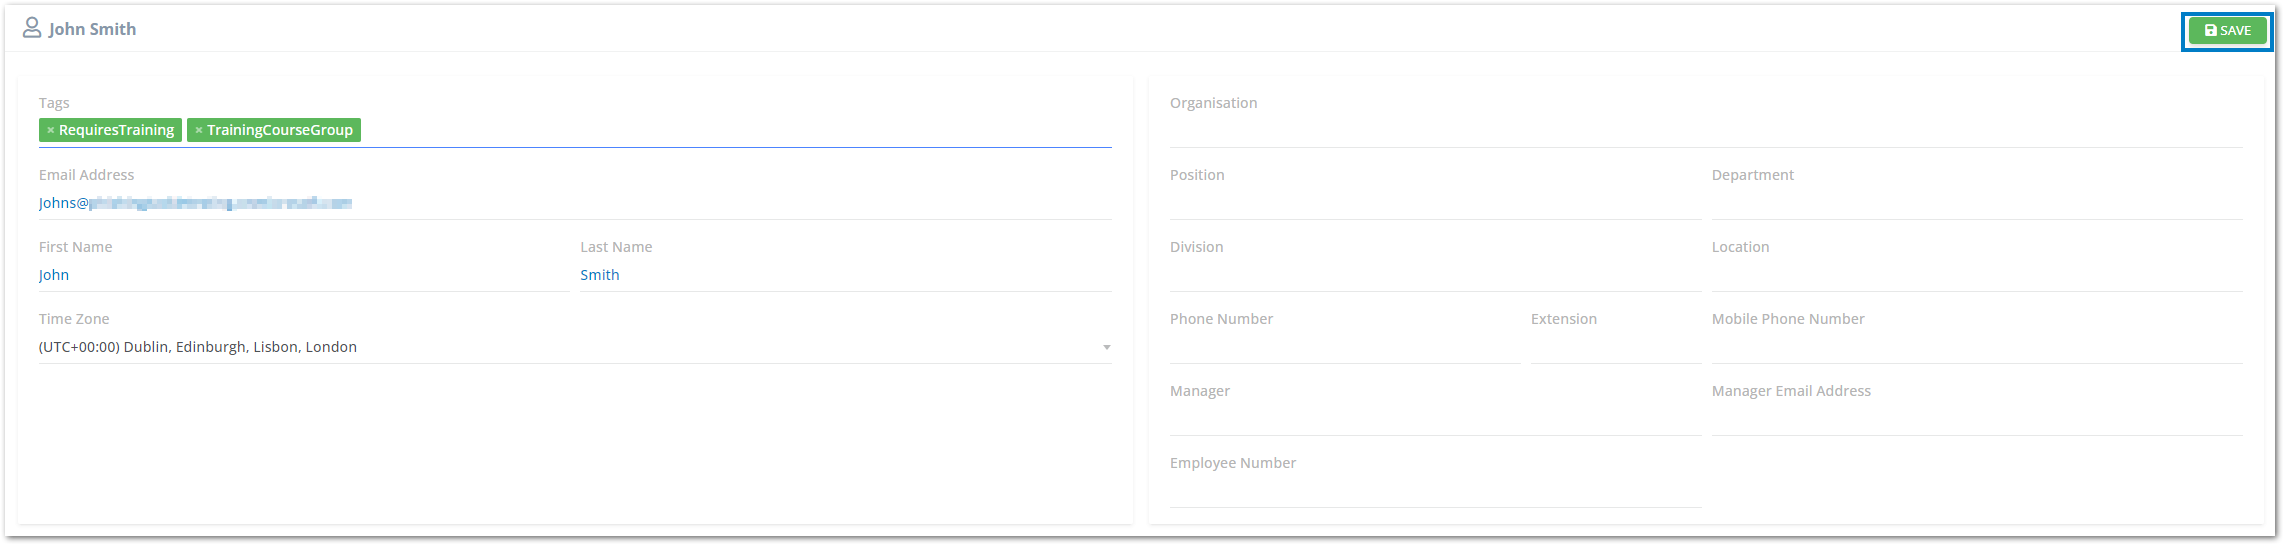Edit the First Name field containing John
The image size is (2284, 545).
pos(304,275)
